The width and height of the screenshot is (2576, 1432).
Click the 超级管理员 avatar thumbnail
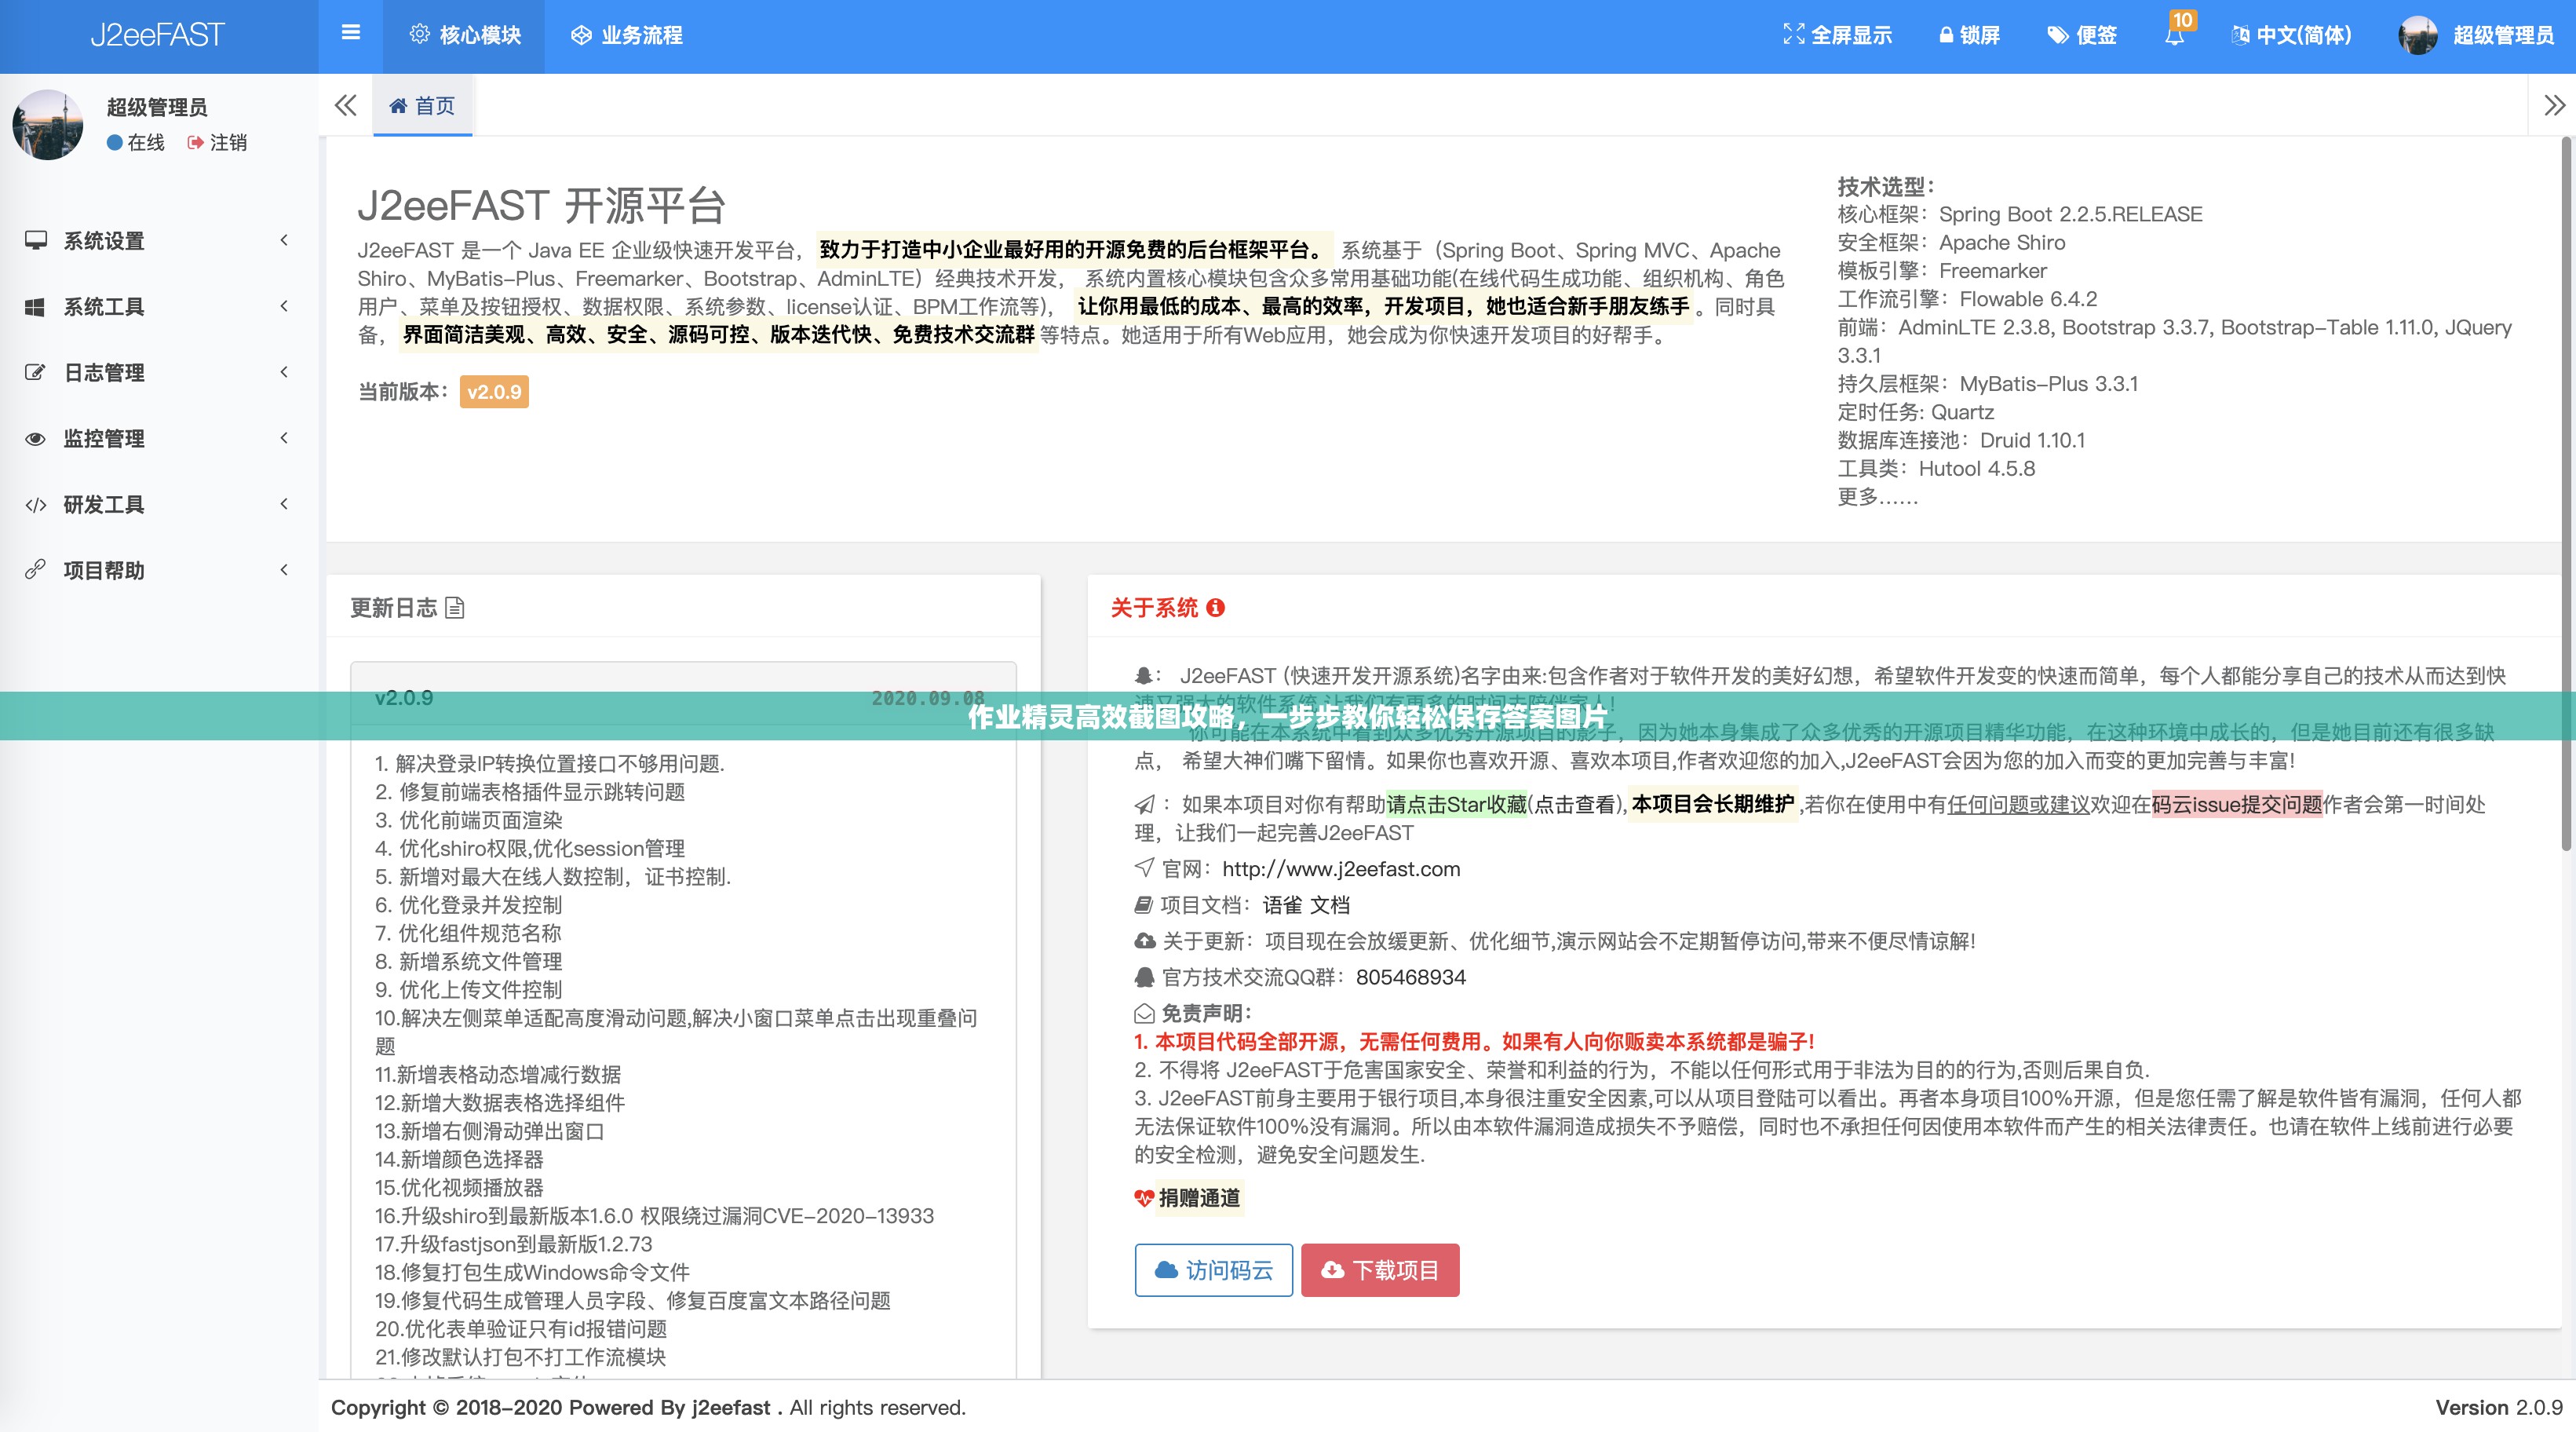(2418, 35)
